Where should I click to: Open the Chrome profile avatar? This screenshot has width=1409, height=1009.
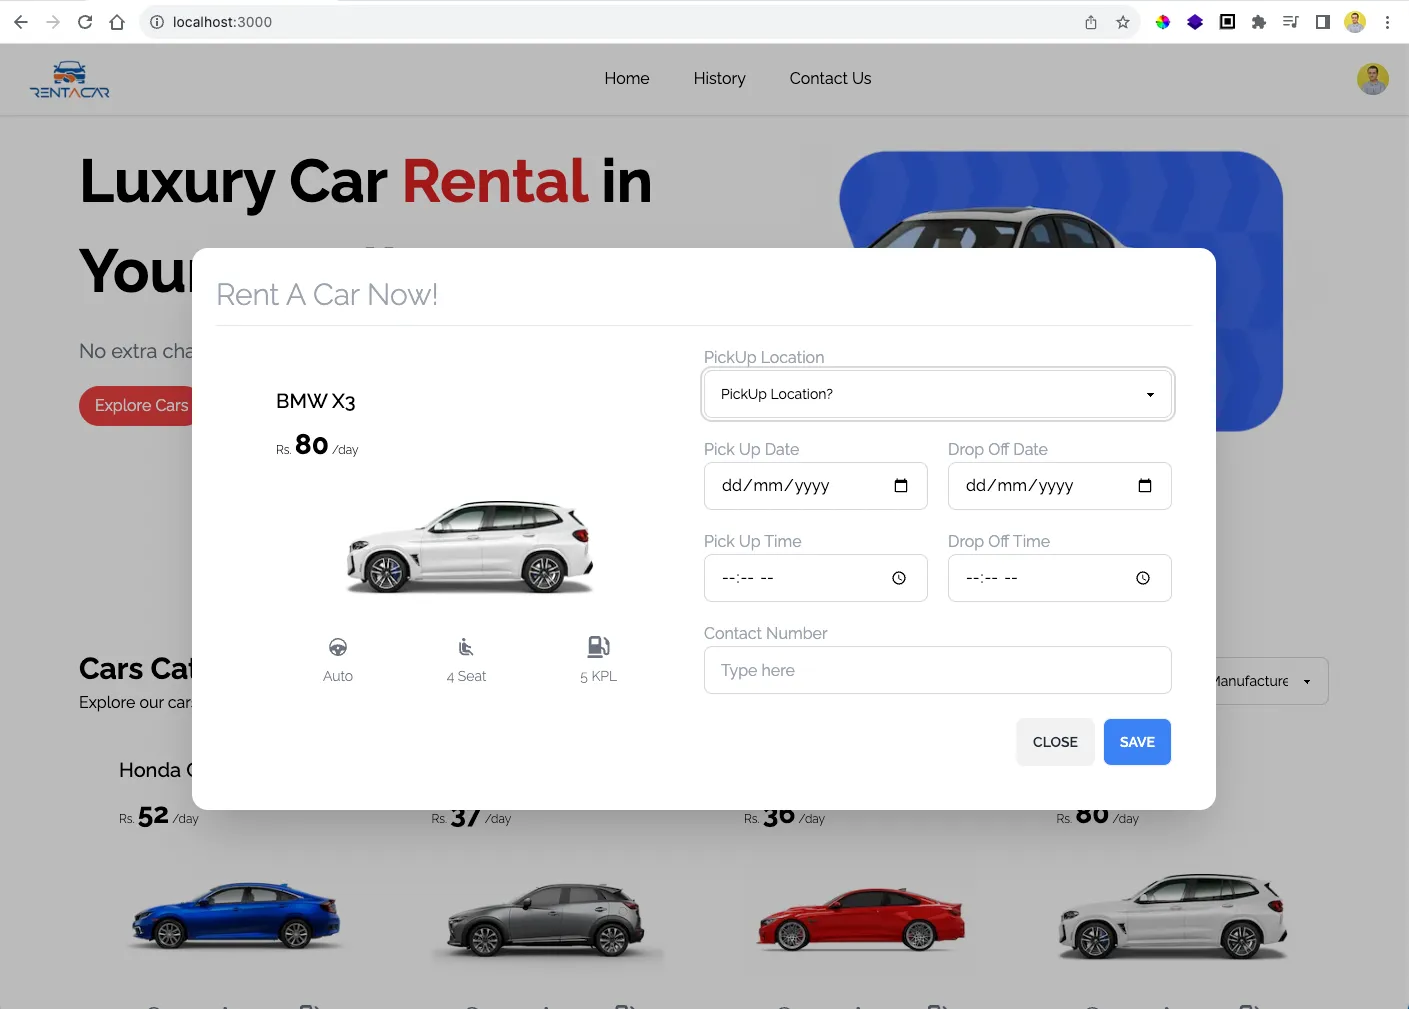1355,22
